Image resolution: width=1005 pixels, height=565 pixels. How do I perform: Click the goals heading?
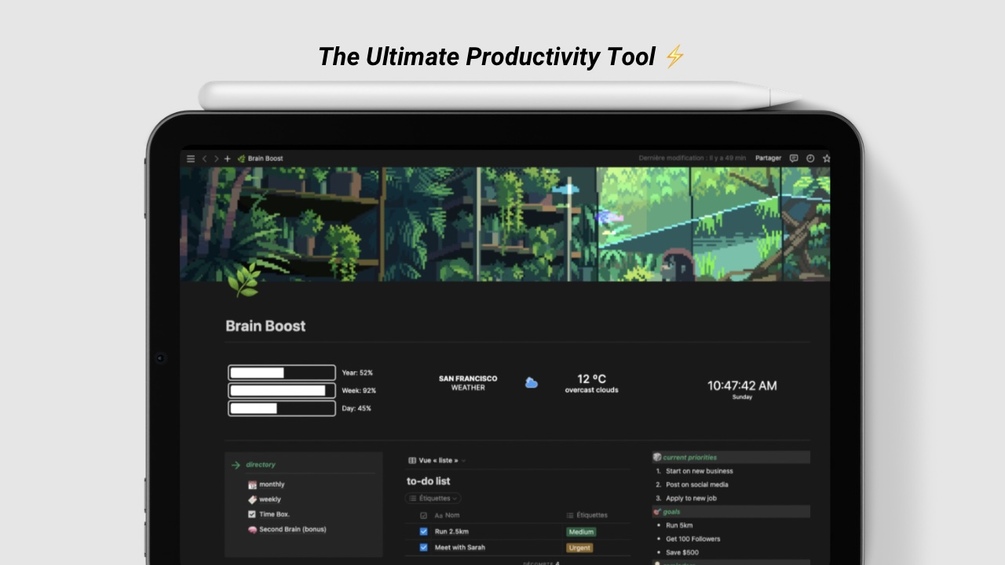click(x=671, y=511)
